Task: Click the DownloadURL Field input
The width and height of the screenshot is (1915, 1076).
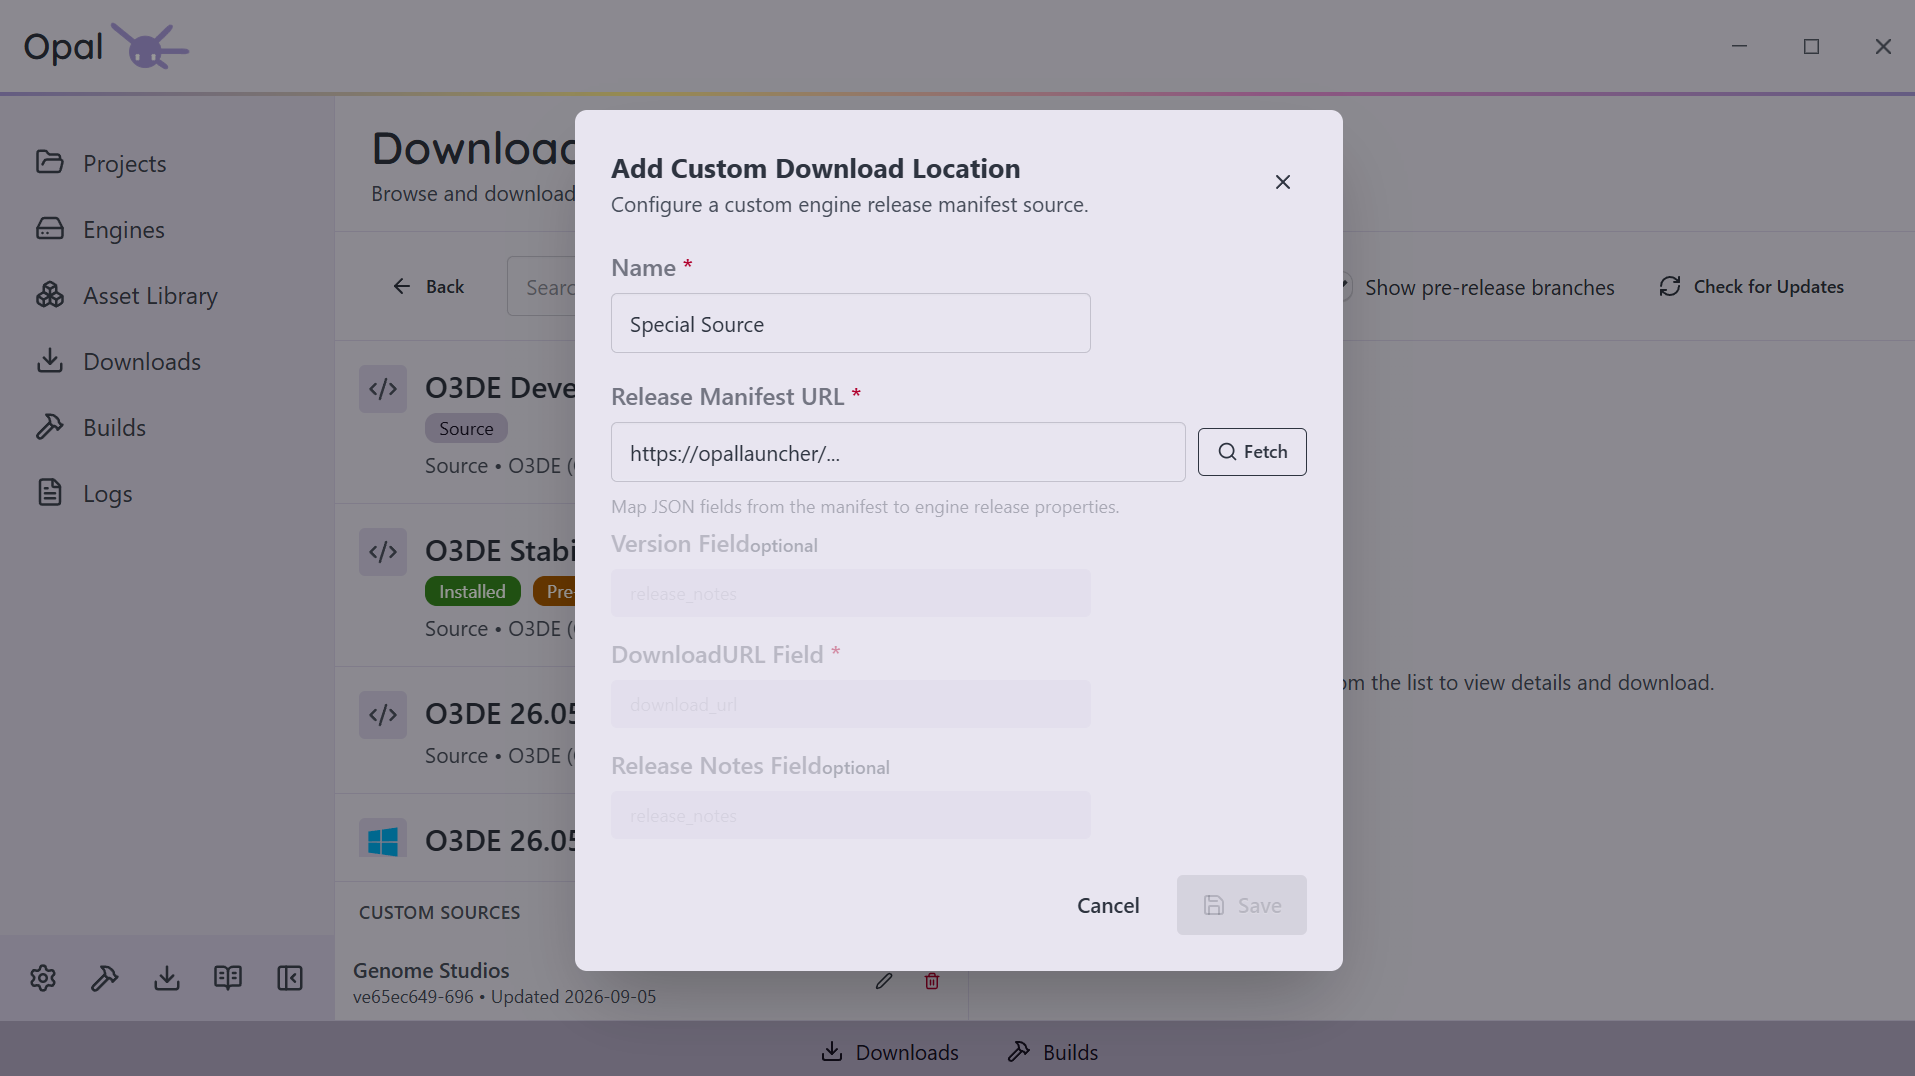Action: 850,704
